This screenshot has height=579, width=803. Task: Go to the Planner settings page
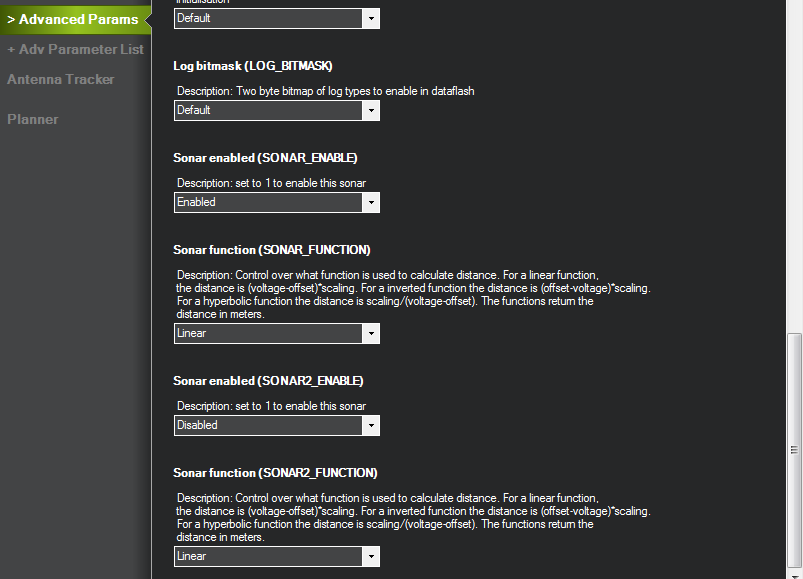pyautogui.click(x=33, y=119)
